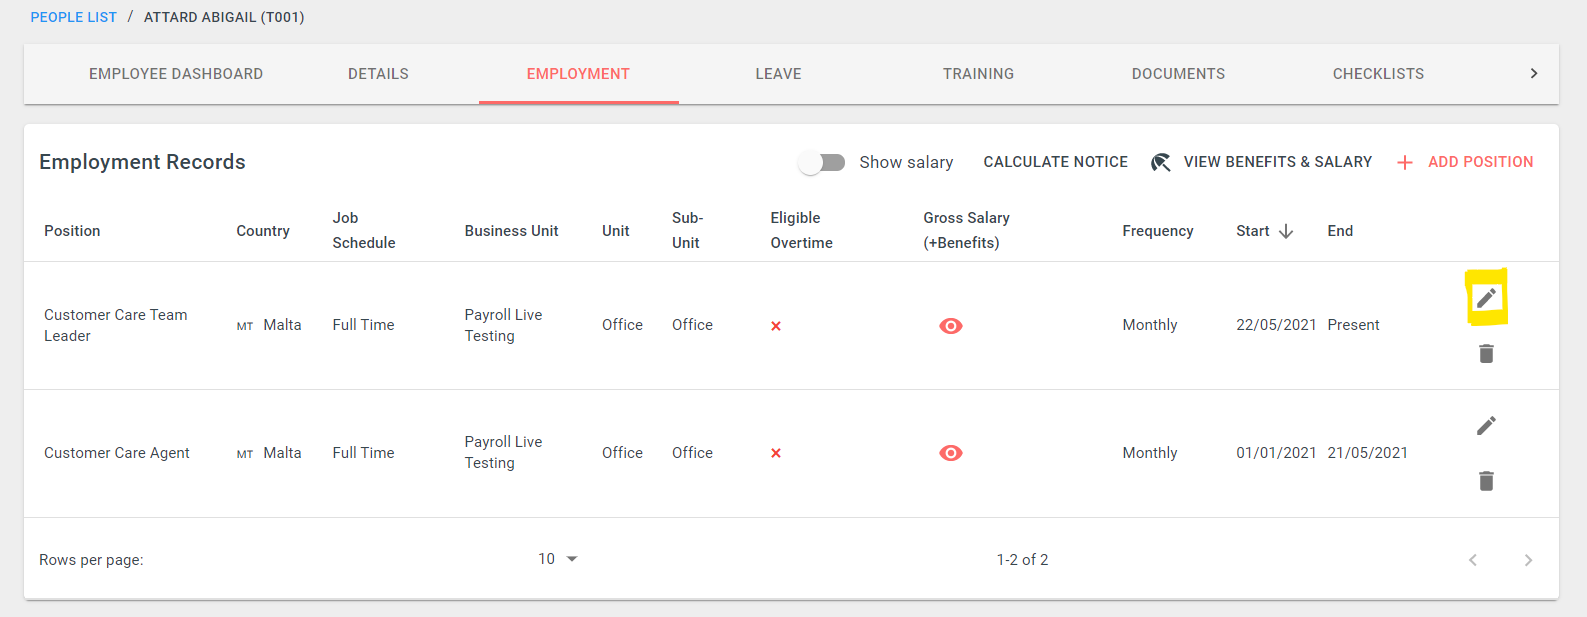Sort by Start date column arrow
The height and width of the screenshot is (617, 1587).
click(x=1286, y=231)
